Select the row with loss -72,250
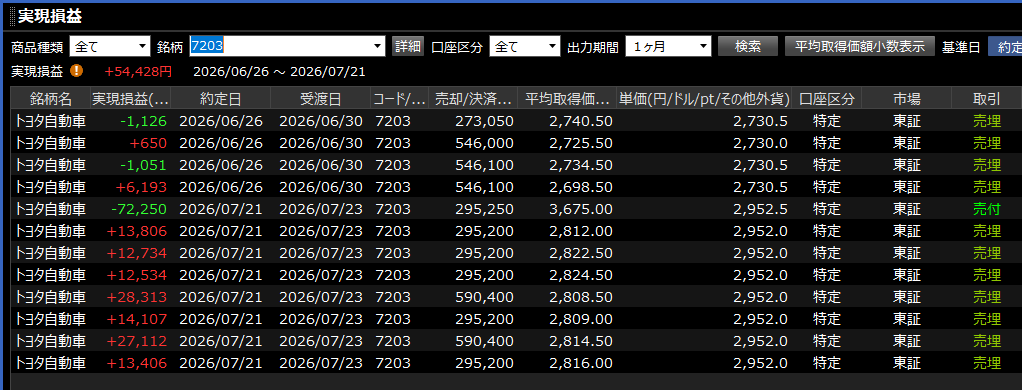 (x=516, y=209)
